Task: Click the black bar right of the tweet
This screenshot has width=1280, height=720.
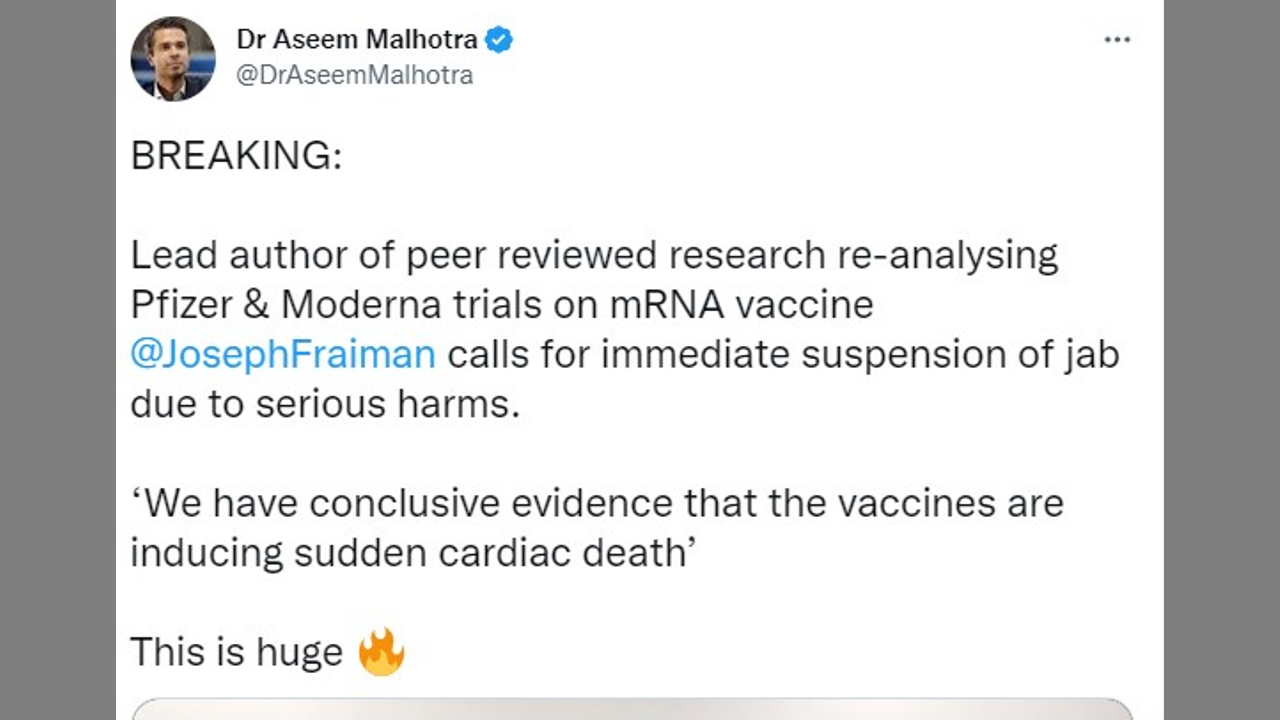Action: click(x=1222, y=360)
